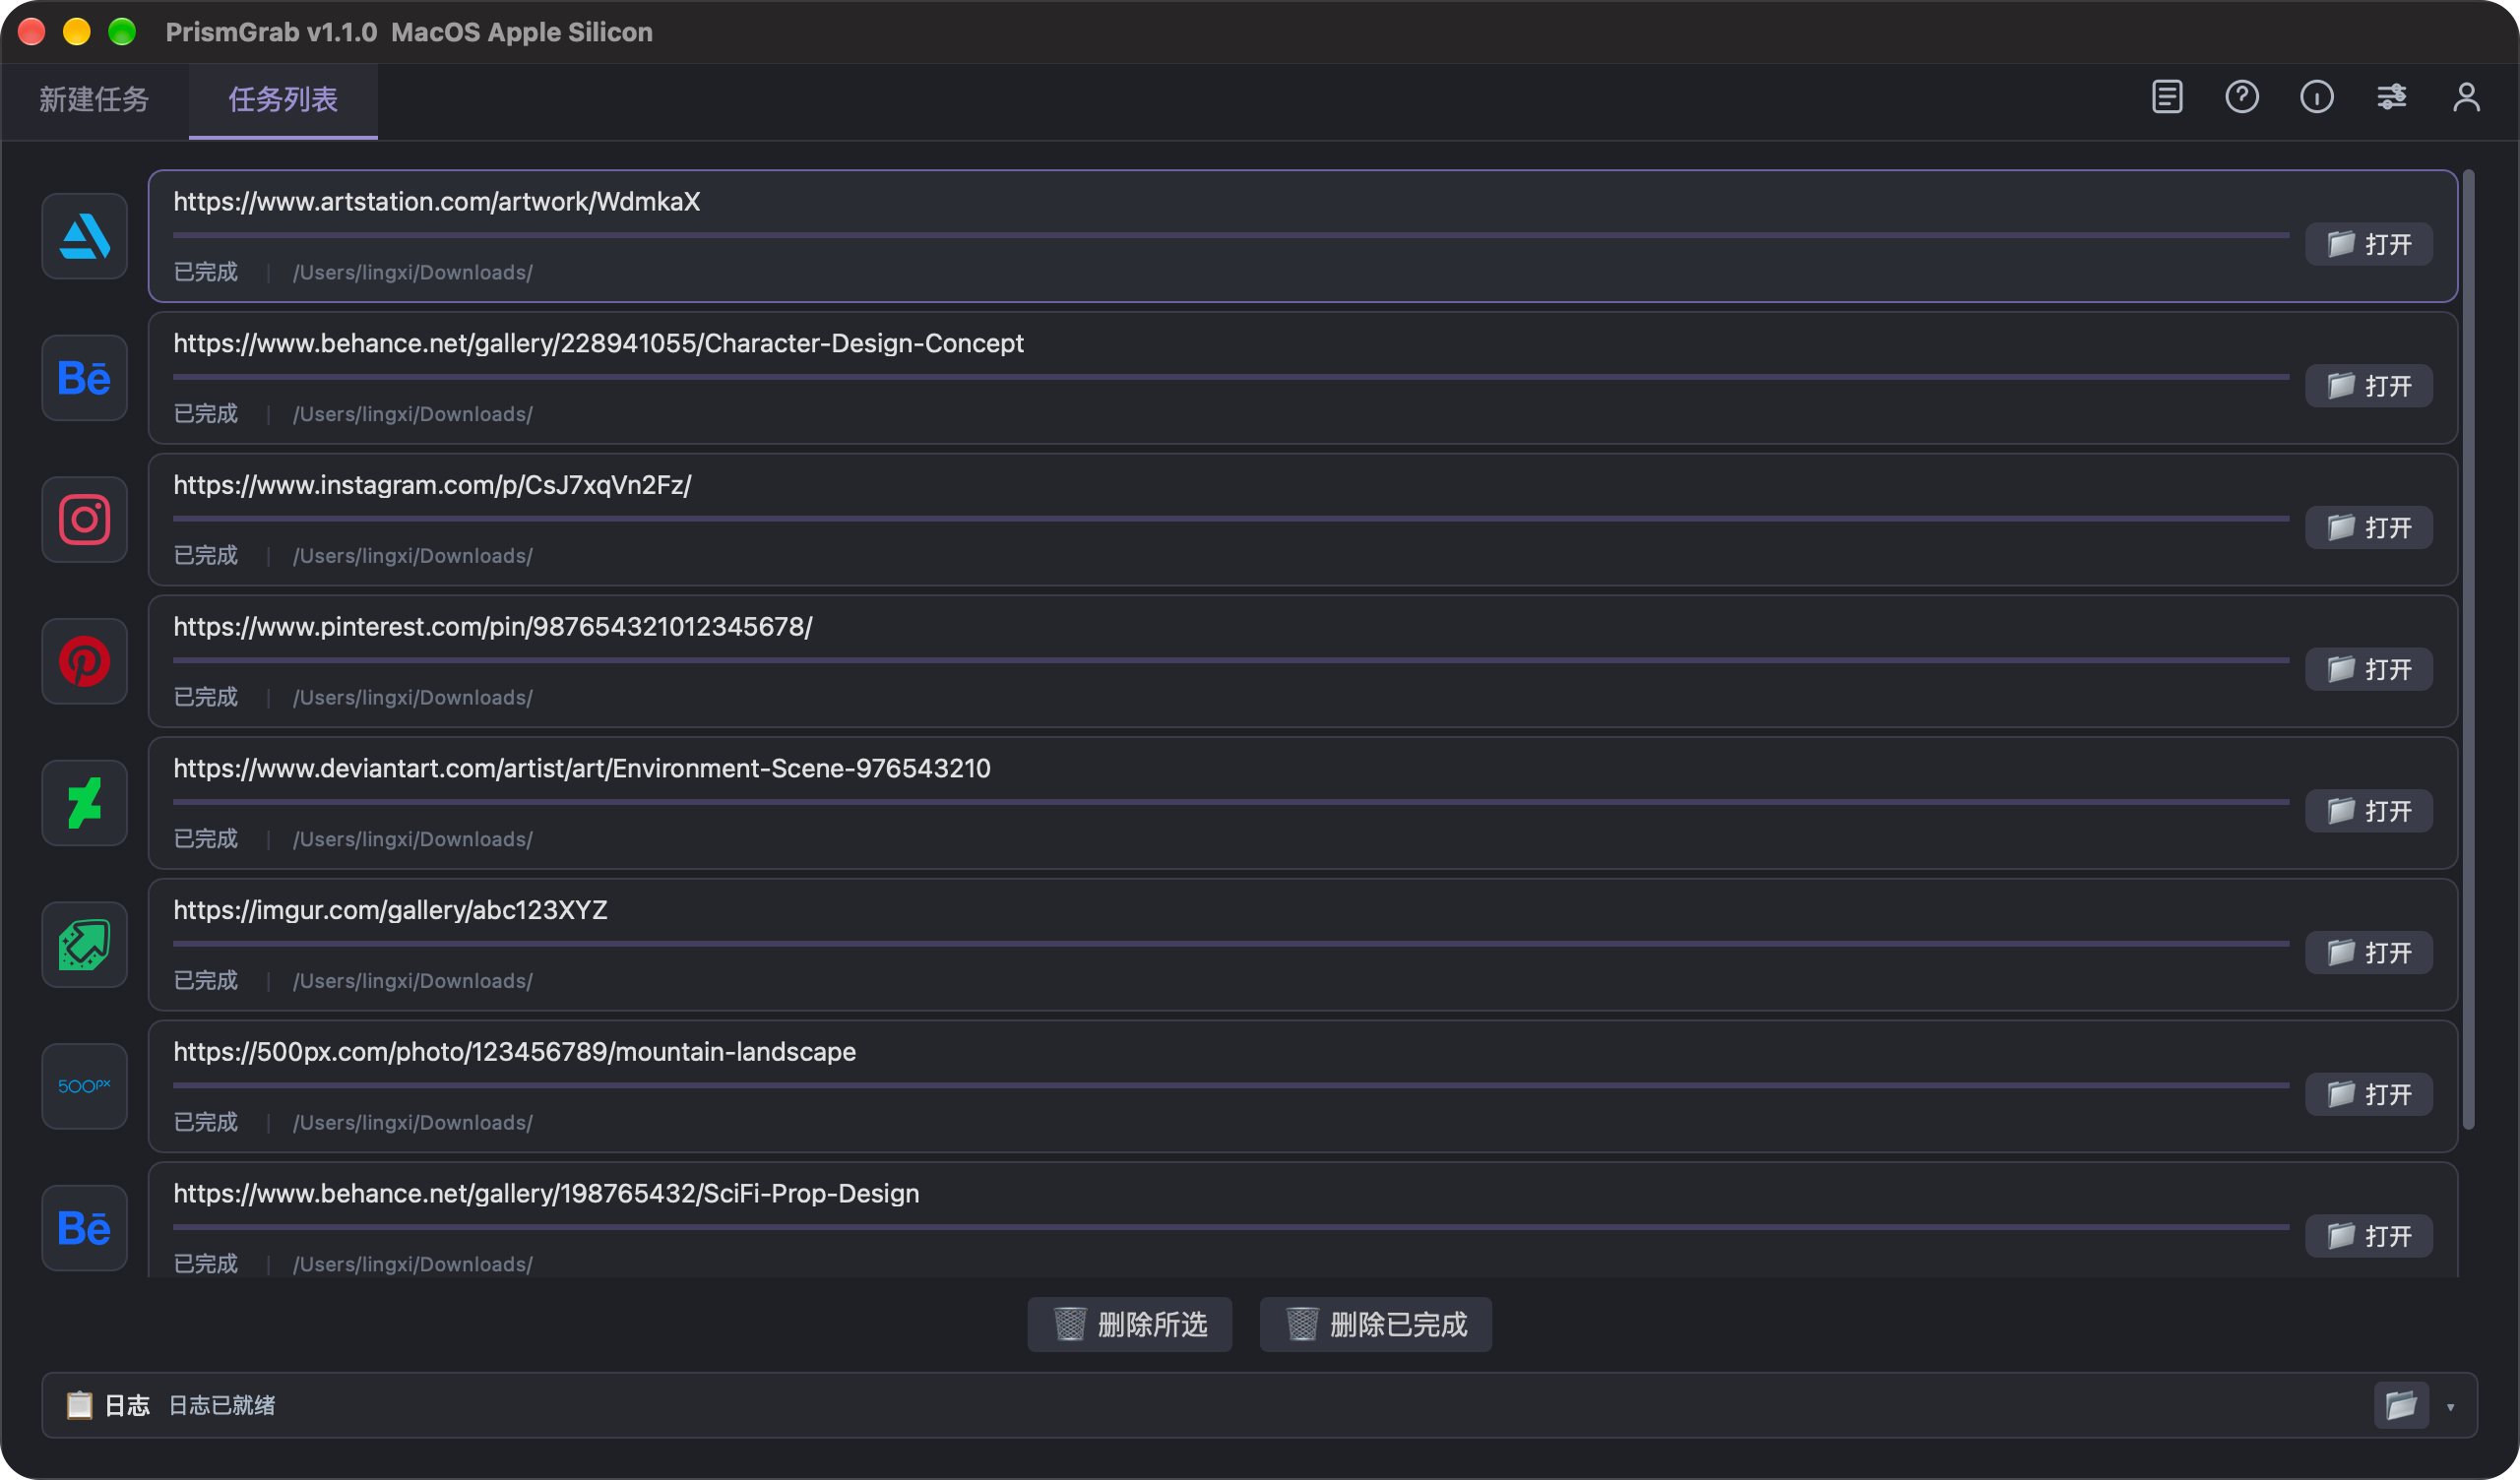This screenshot has width=2520, height=1480.
Task: Select the deviantart Environment-Scene URL text
Action: pos(582,768)
